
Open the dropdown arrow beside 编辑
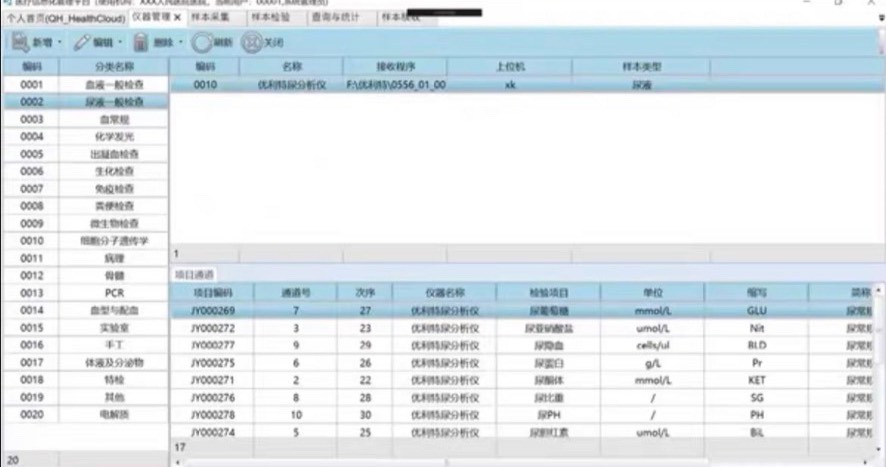click(120, 42)
